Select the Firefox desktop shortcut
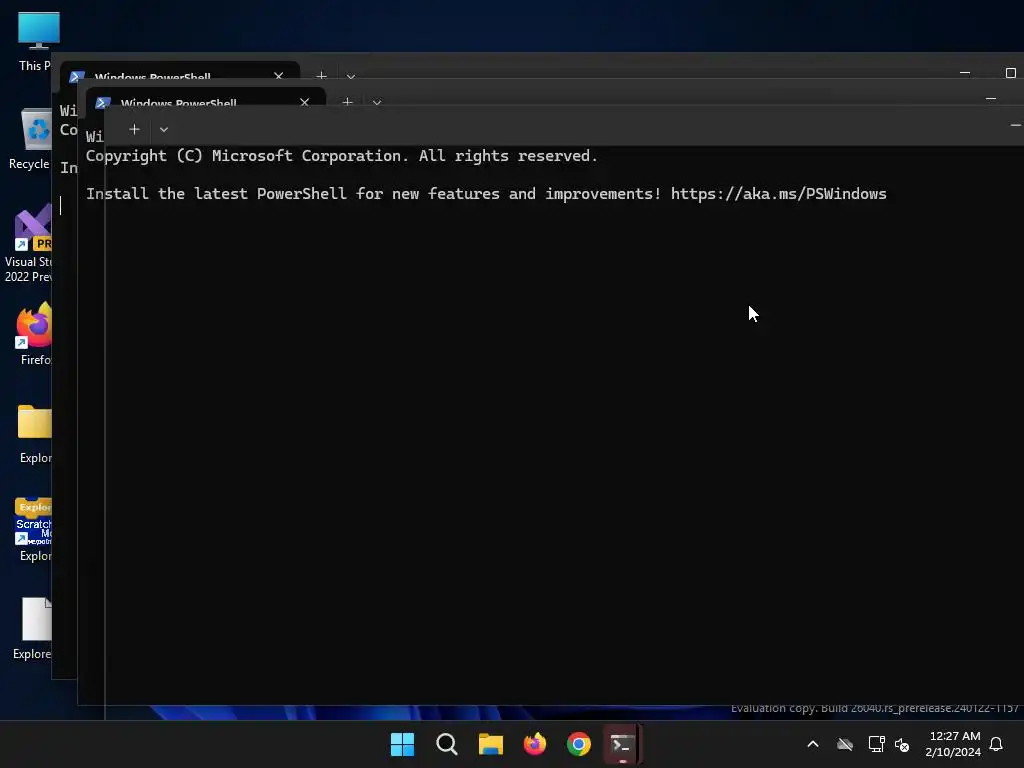 [x=34, y=334]
